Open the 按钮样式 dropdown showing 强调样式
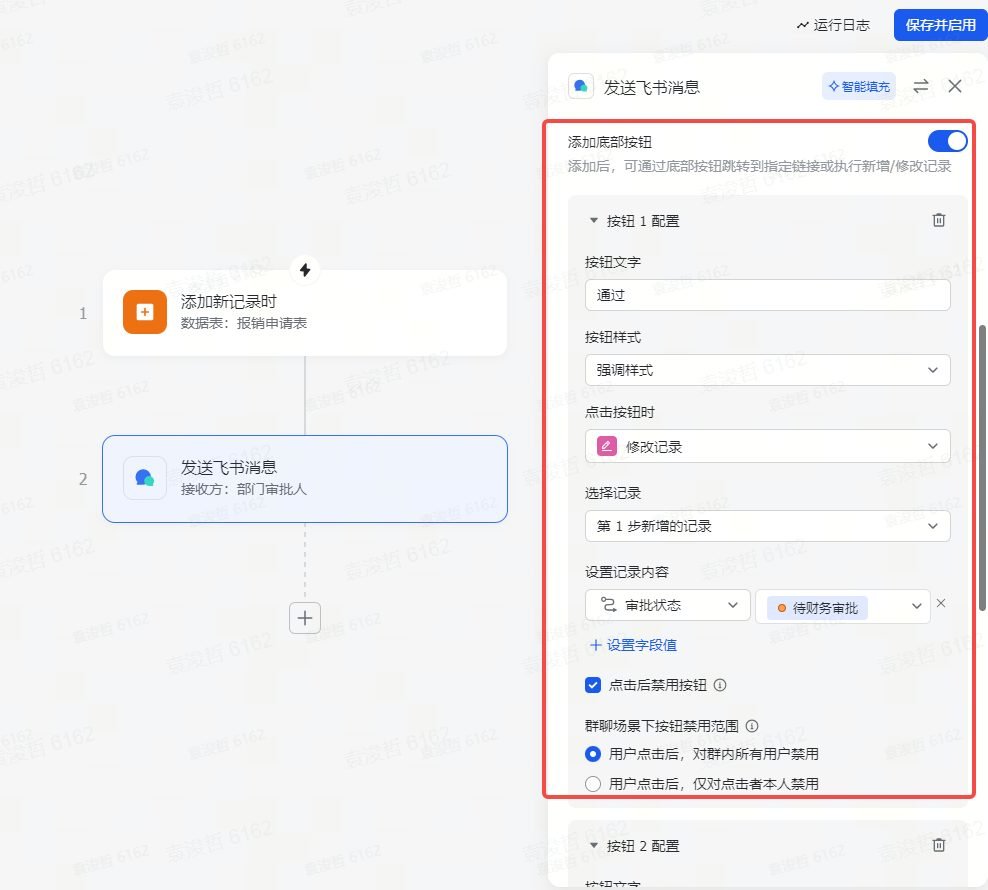 pos(767,370)
